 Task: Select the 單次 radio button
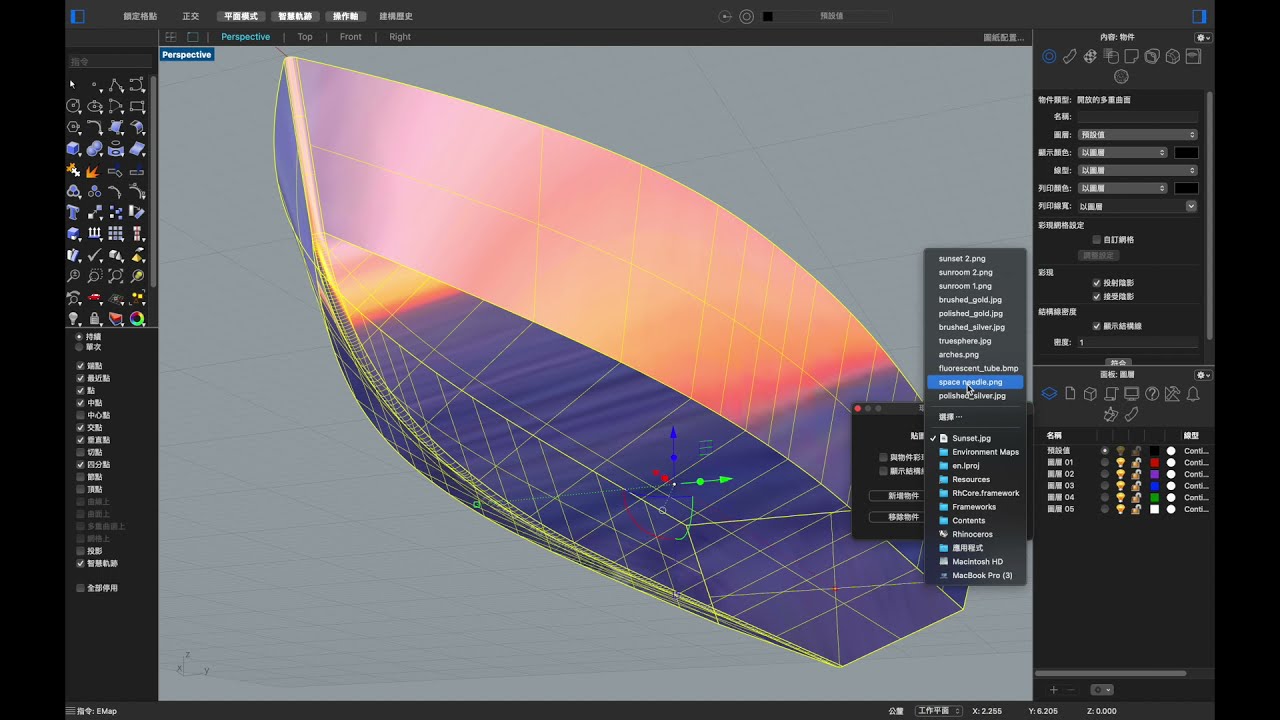80,347
